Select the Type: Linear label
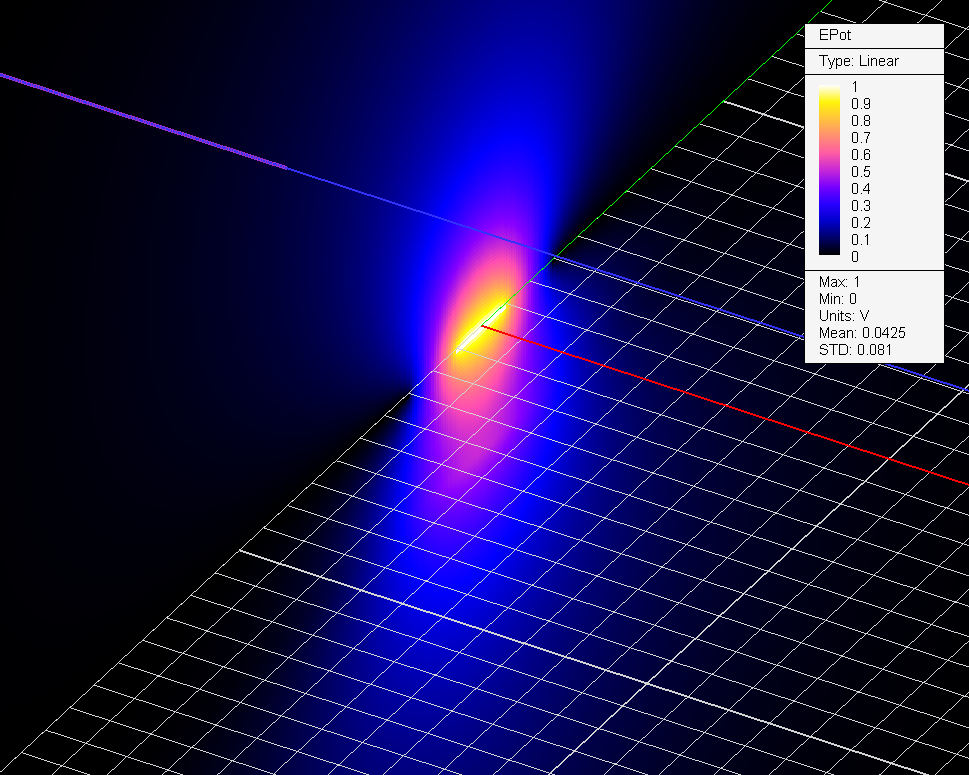 [858, 61]
